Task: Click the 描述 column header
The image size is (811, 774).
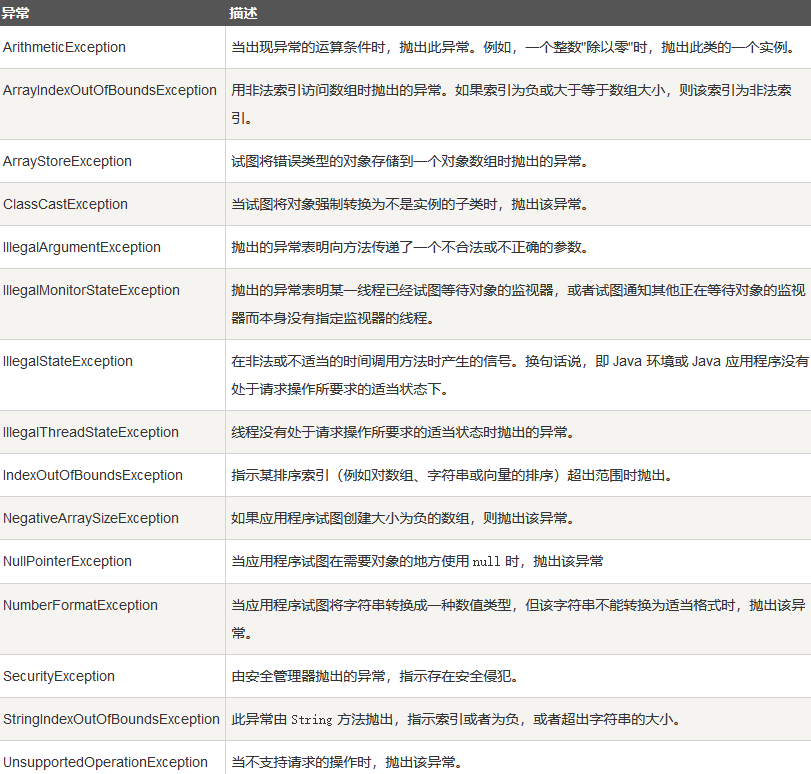Action: 244,12
